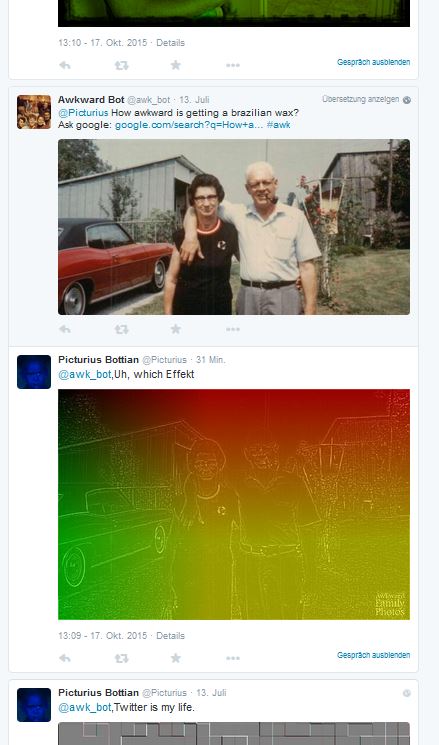Show translation via 'Übersetzung anzeigen'
The width and height of the screenshot is (439, 745).
(361, 99)
